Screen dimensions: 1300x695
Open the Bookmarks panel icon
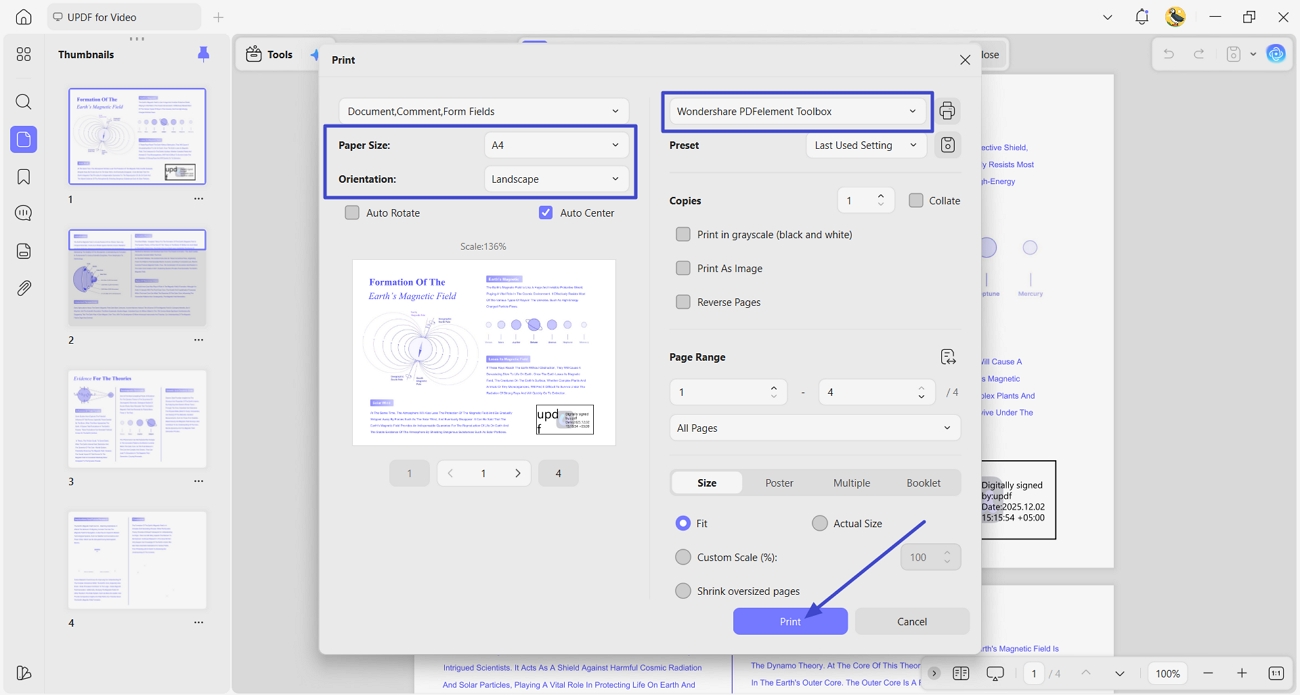pos(23,177)
